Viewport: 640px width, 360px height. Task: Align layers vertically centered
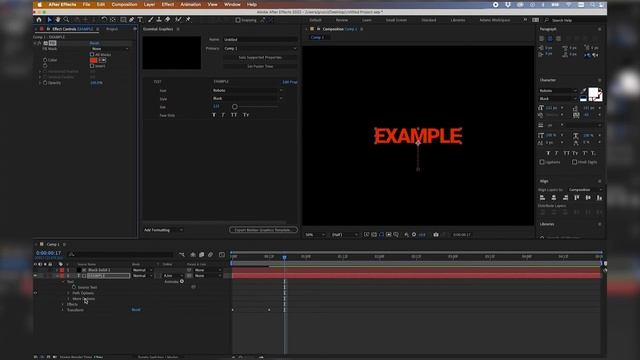[x=588, y=198]
